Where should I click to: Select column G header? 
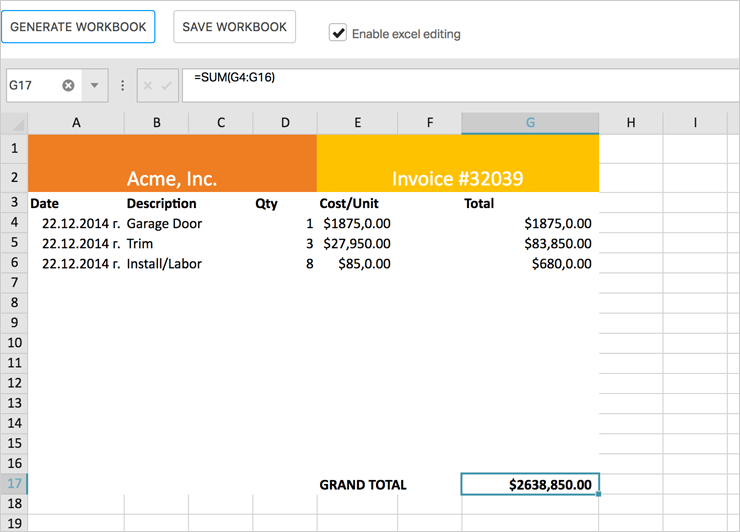point(530,123)
